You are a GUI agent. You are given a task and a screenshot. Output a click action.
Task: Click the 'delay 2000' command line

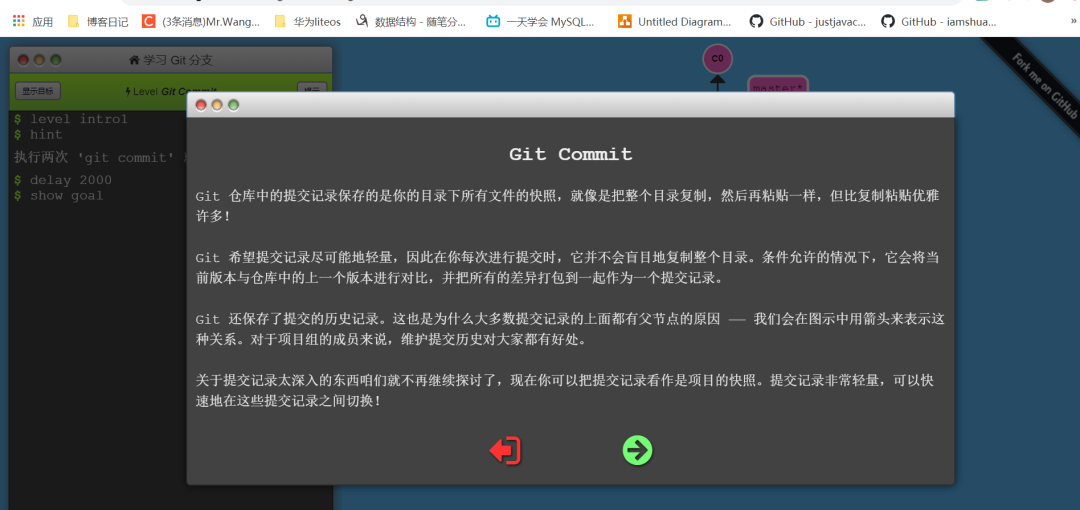coord(63,180)
